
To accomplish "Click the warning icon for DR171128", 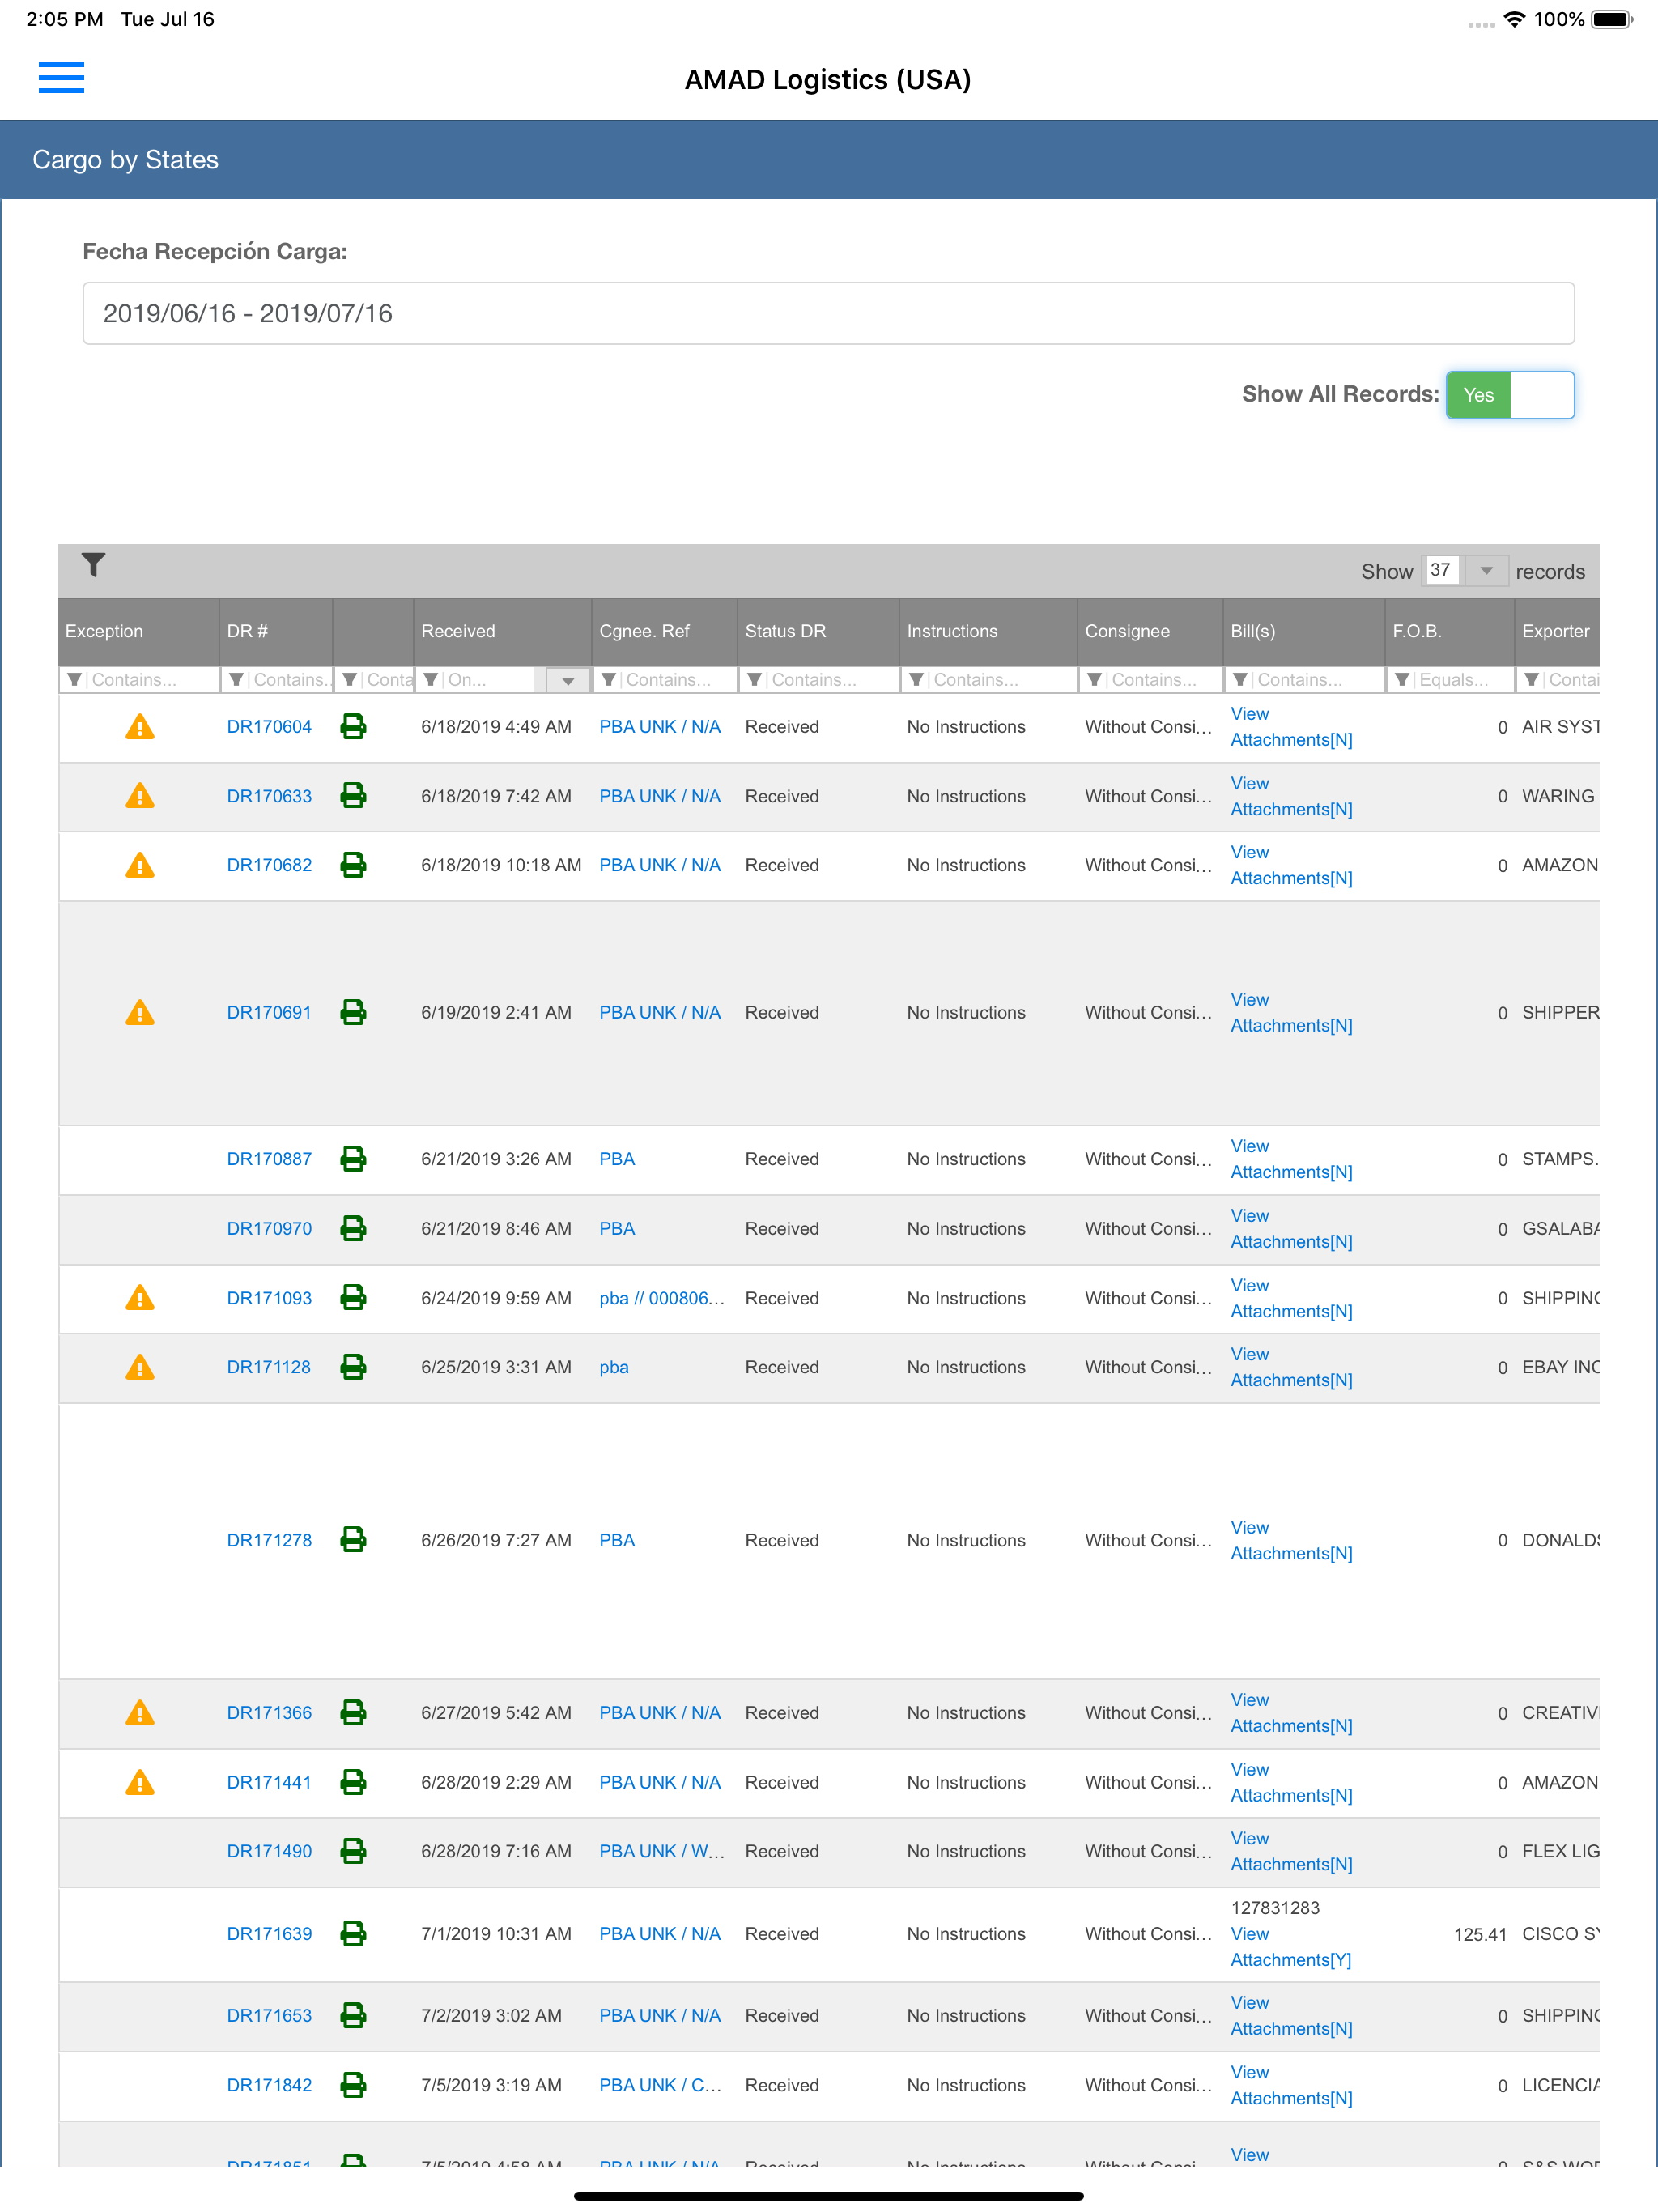I will pyautogui.click(x=140, y=1367).
